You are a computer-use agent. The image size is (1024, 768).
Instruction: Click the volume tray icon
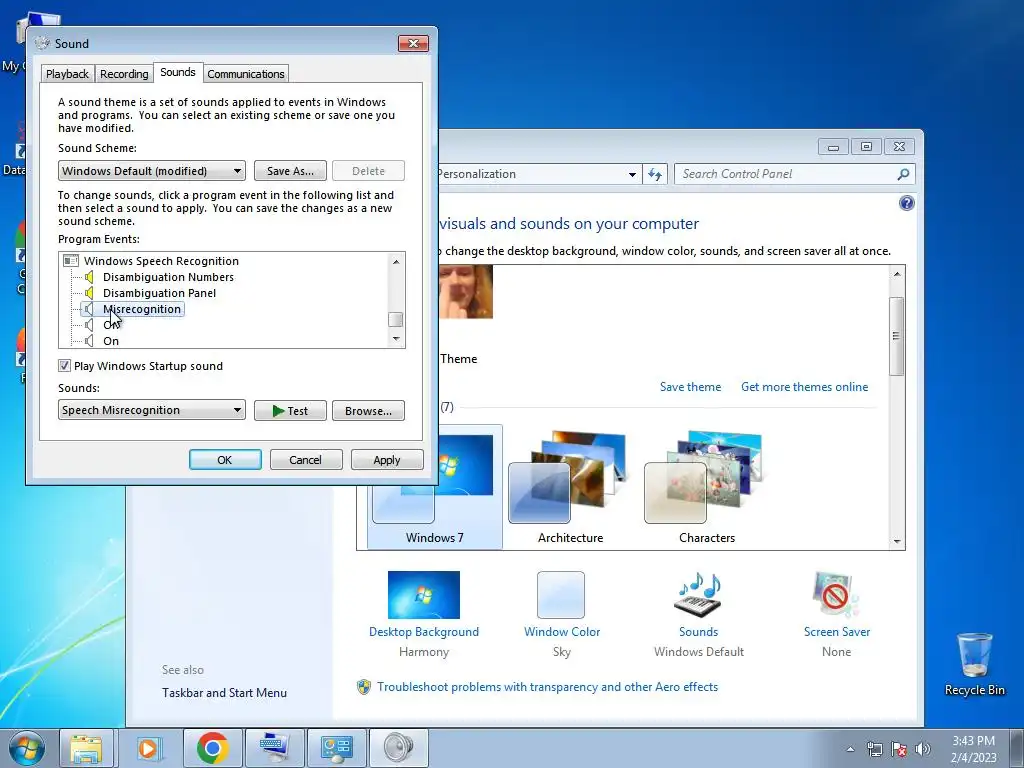[x=923, y=749]
